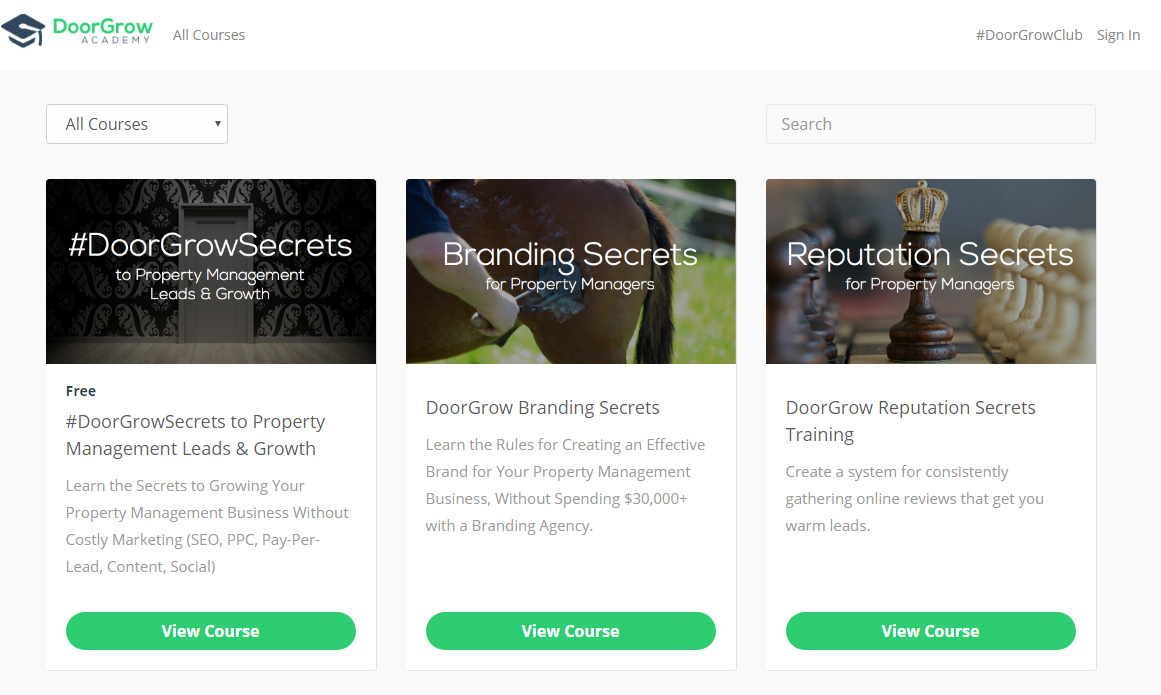Focus the Search input field
This screenshot has width=1161, height=695.
(931, 124)
